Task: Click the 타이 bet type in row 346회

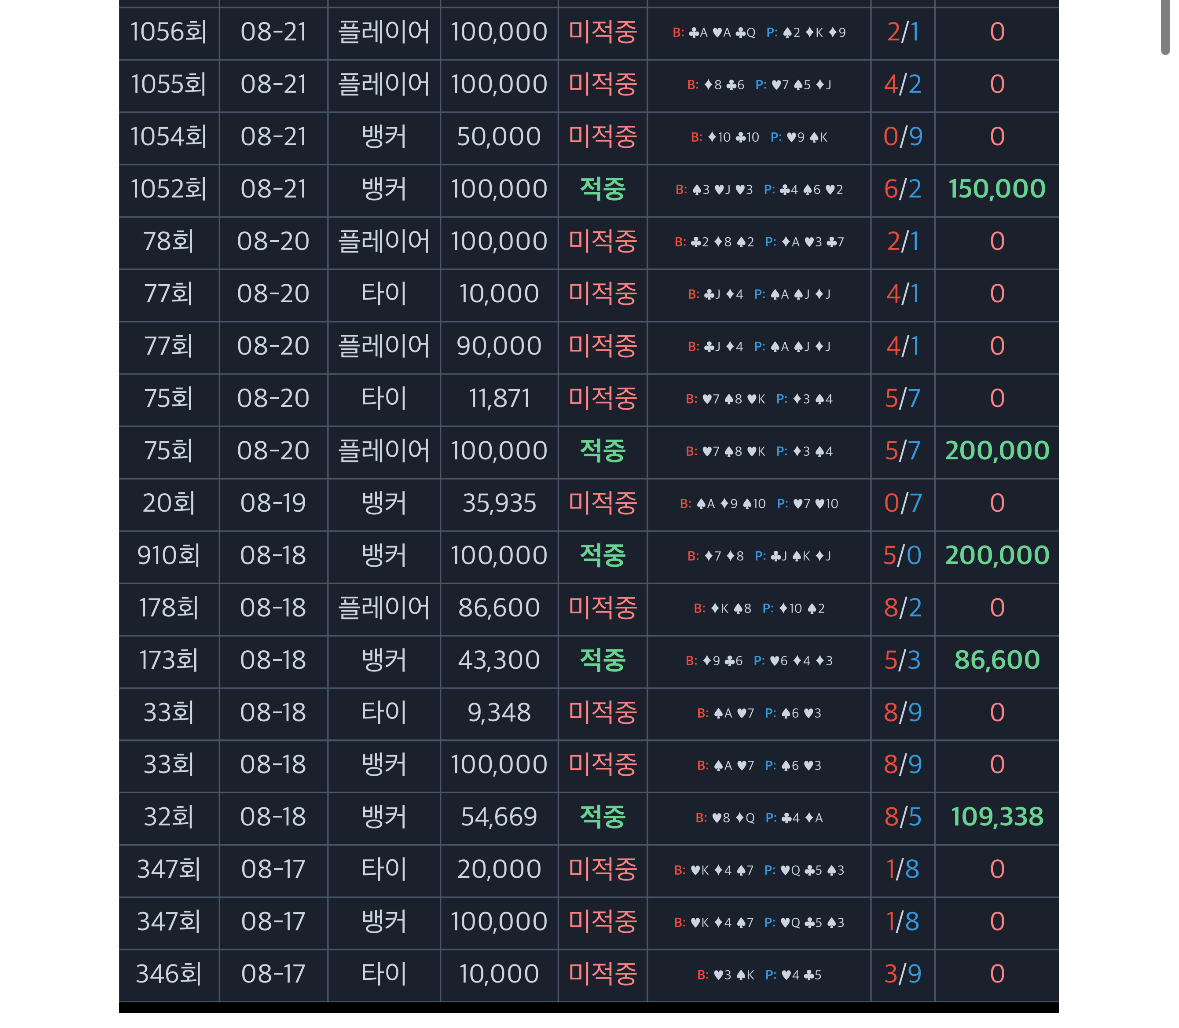Action: 384,974
